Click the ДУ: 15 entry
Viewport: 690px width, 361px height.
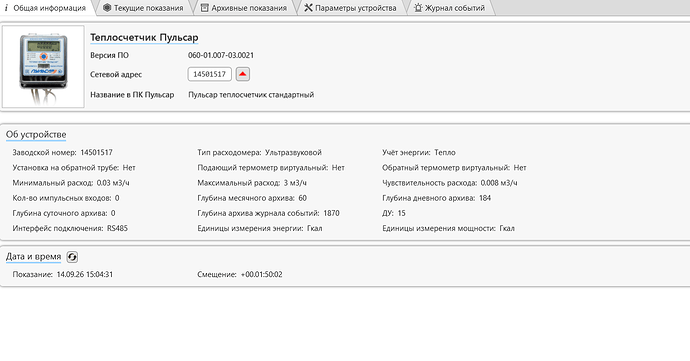pos(394,213)
